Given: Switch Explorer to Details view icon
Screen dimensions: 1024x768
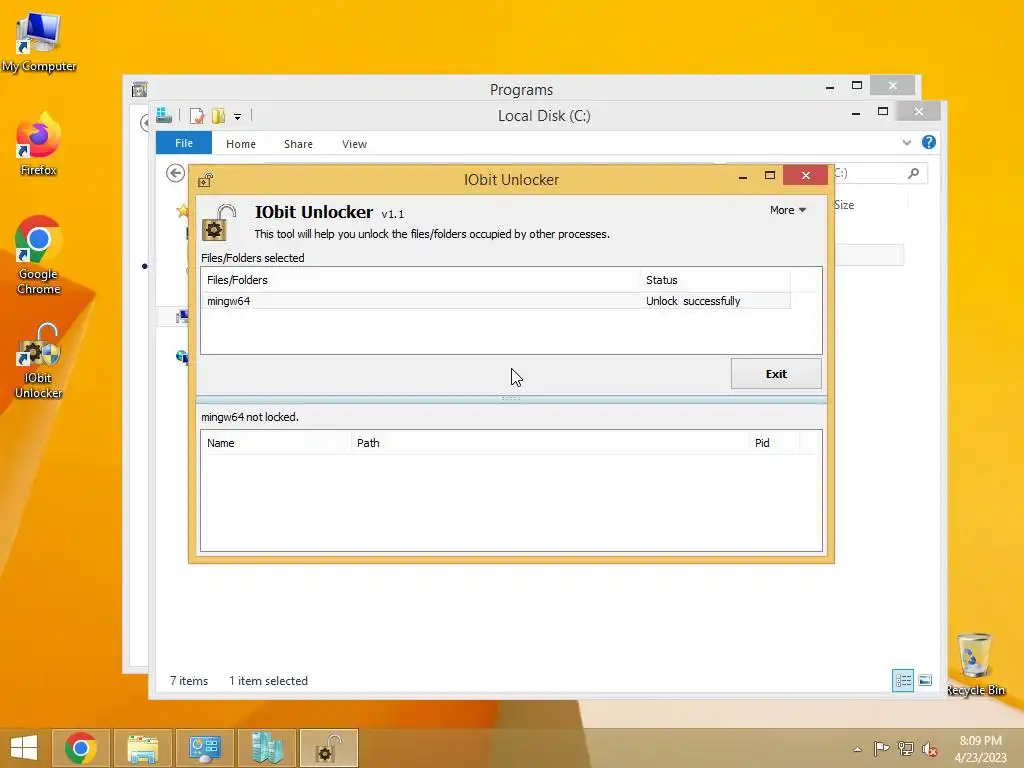Looking at the screenshot, I should [x=903, y=680].
